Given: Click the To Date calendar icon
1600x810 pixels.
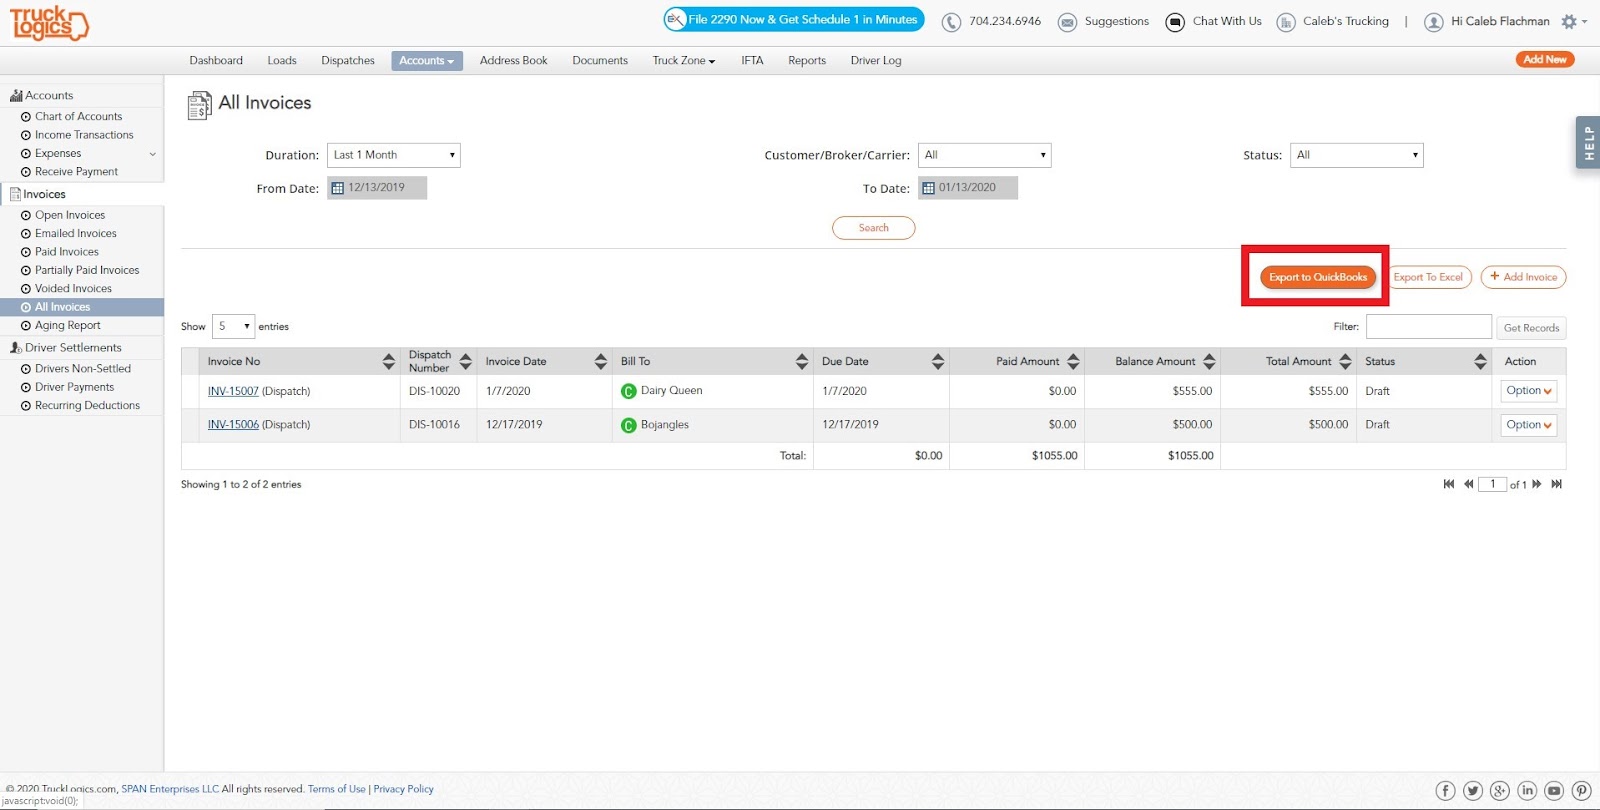Looking at the screenshot, I should point(928,188).
